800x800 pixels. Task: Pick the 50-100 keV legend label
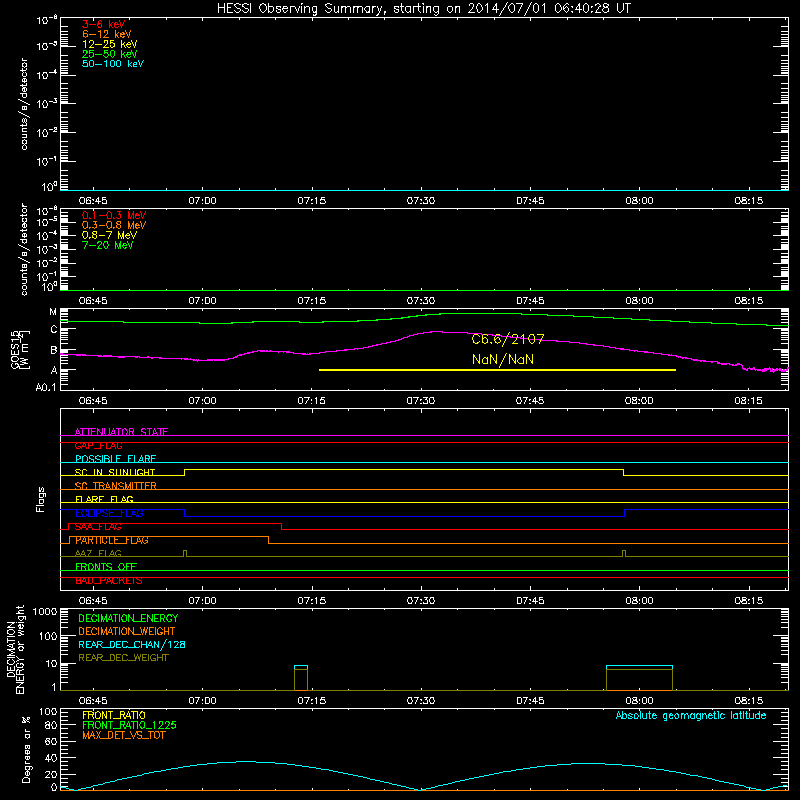click(x=113, y=64)
